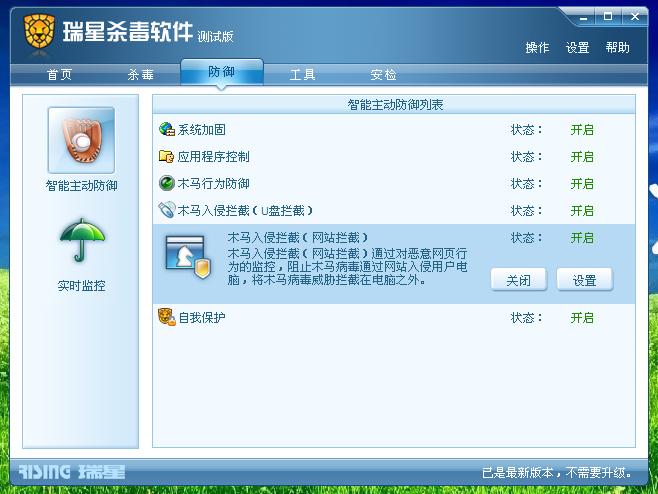The image size is (658, 494).
Task: Click 开启 status of 系统加固
Action: point(582,130)
